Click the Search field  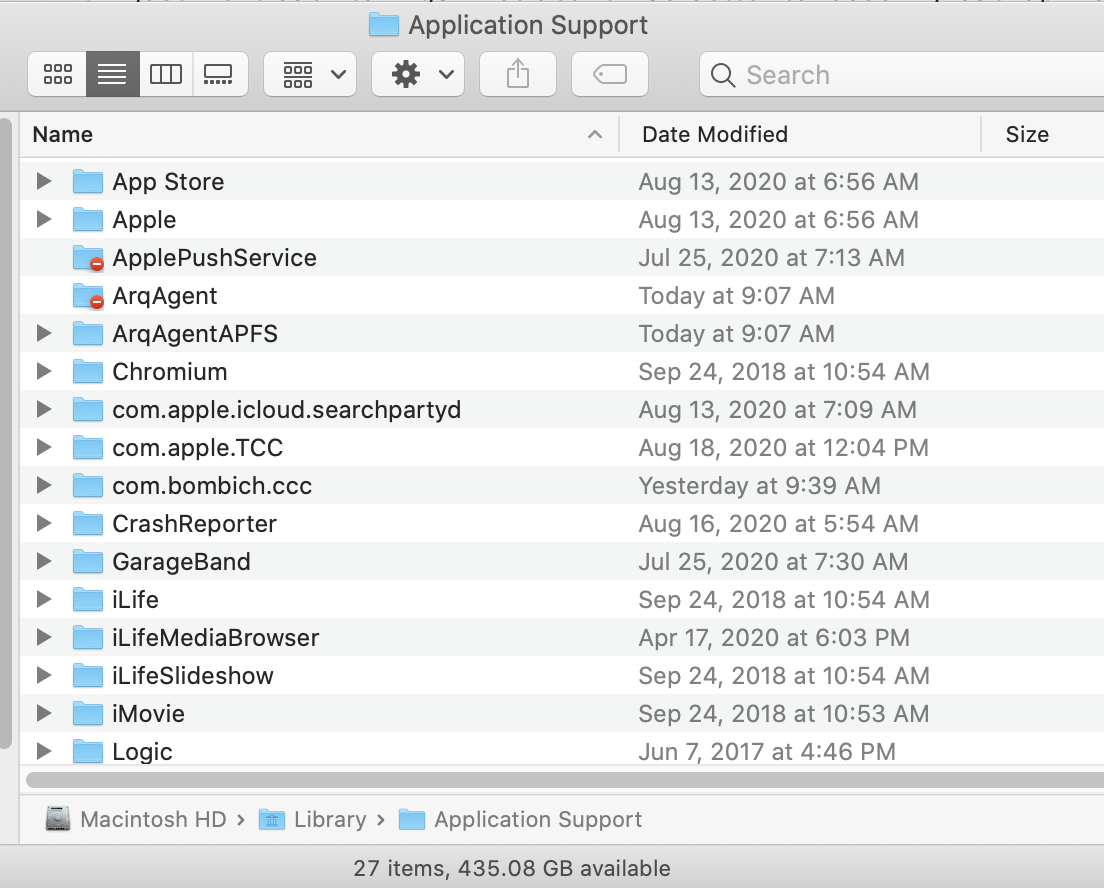click(x=900, y=75)
